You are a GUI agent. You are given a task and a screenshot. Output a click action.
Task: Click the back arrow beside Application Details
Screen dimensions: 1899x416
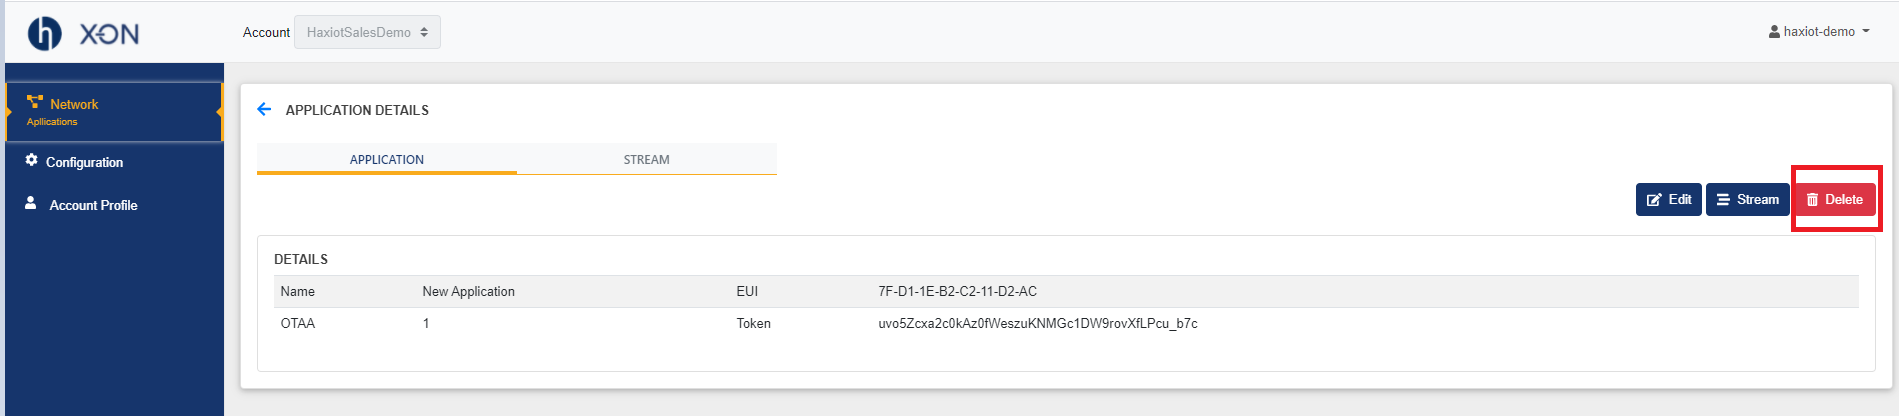264,109
